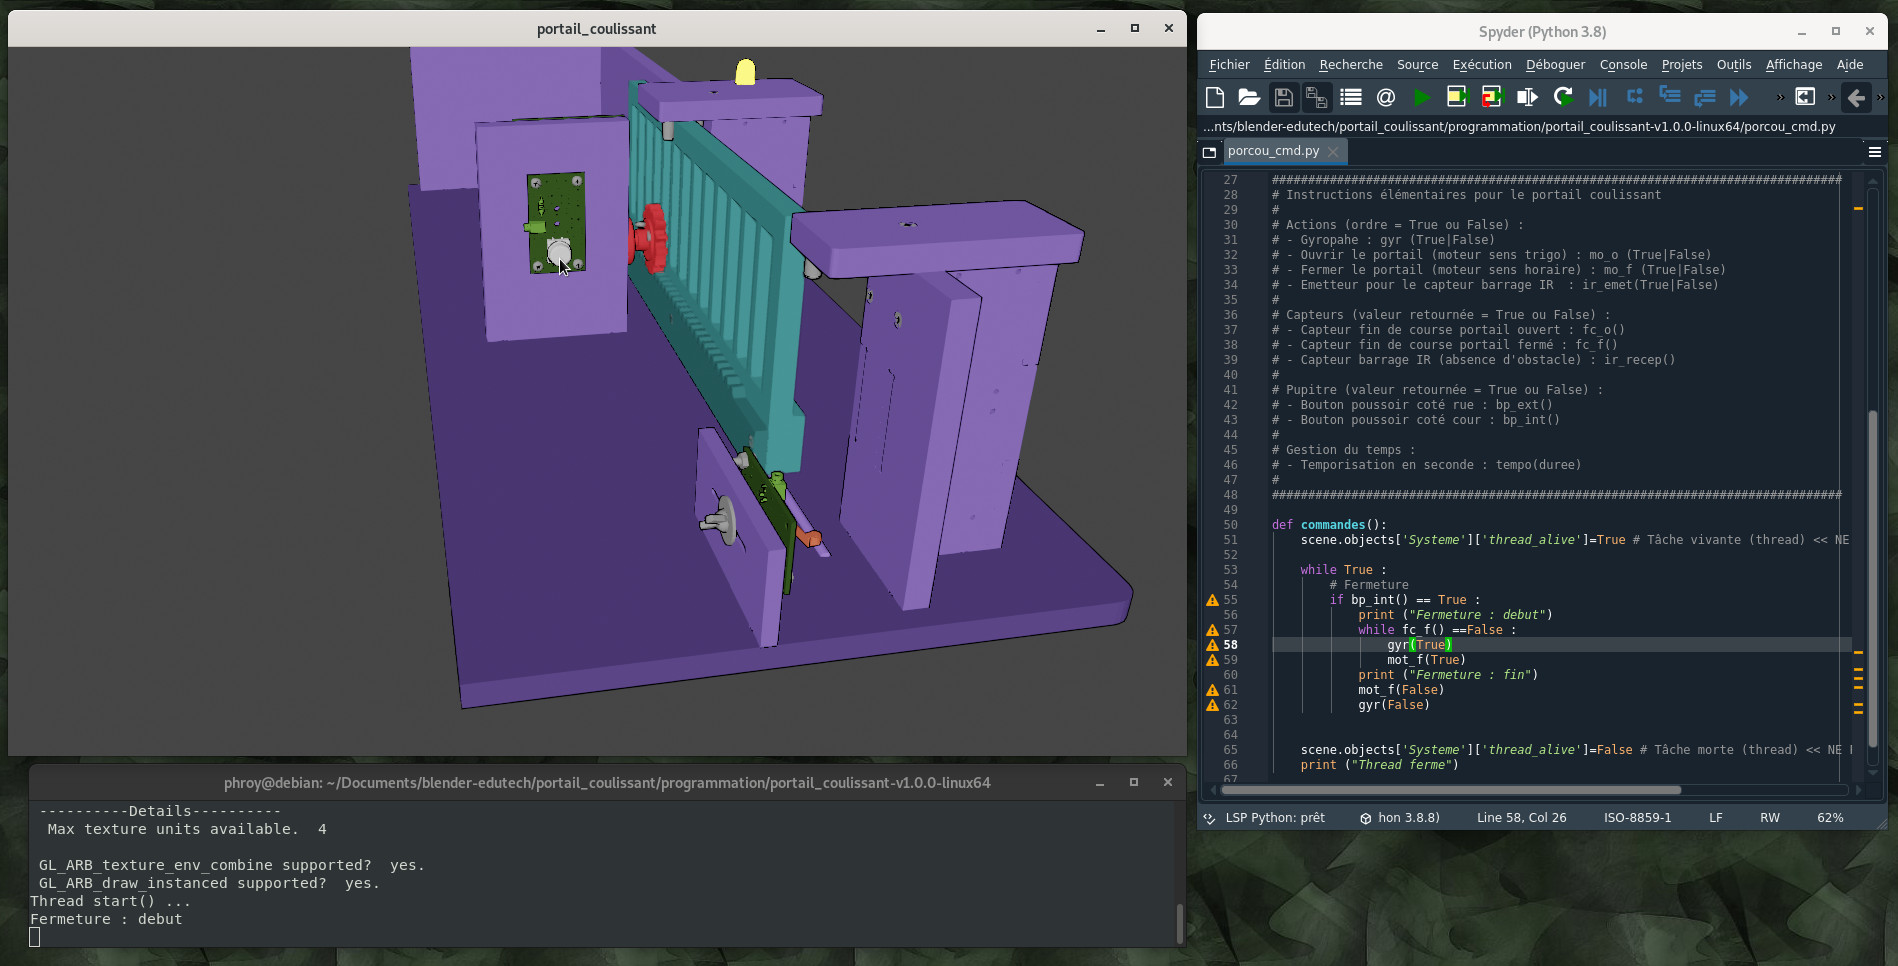Re-run last script icon
1898x966 pixels.
[x=1563, y=97]
